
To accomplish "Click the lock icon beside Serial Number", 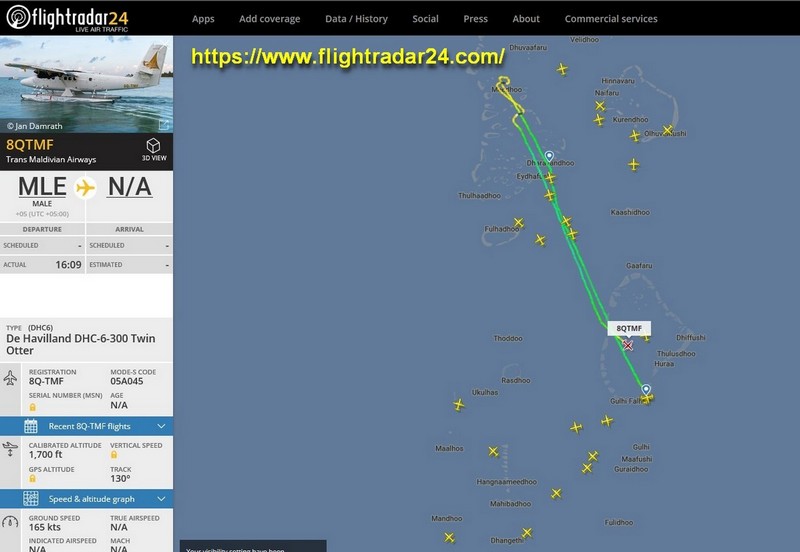I will click(33, 407).
